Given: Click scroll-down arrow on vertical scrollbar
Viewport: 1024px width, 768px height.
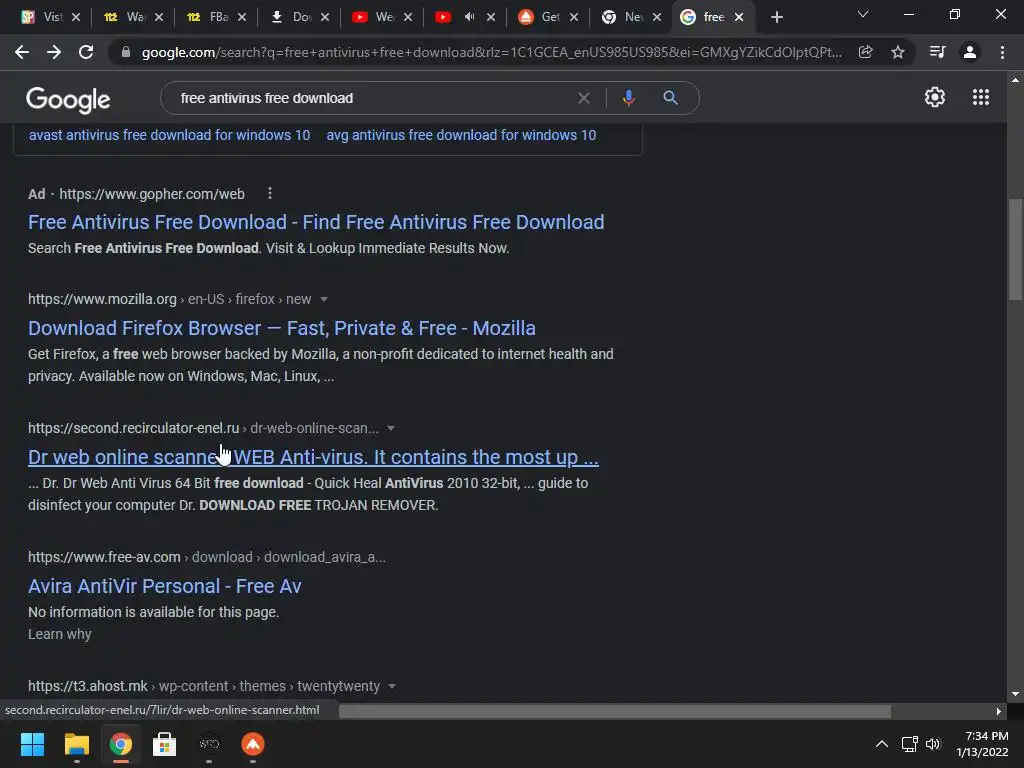Looking at the screenshot, I should 1015,694.
